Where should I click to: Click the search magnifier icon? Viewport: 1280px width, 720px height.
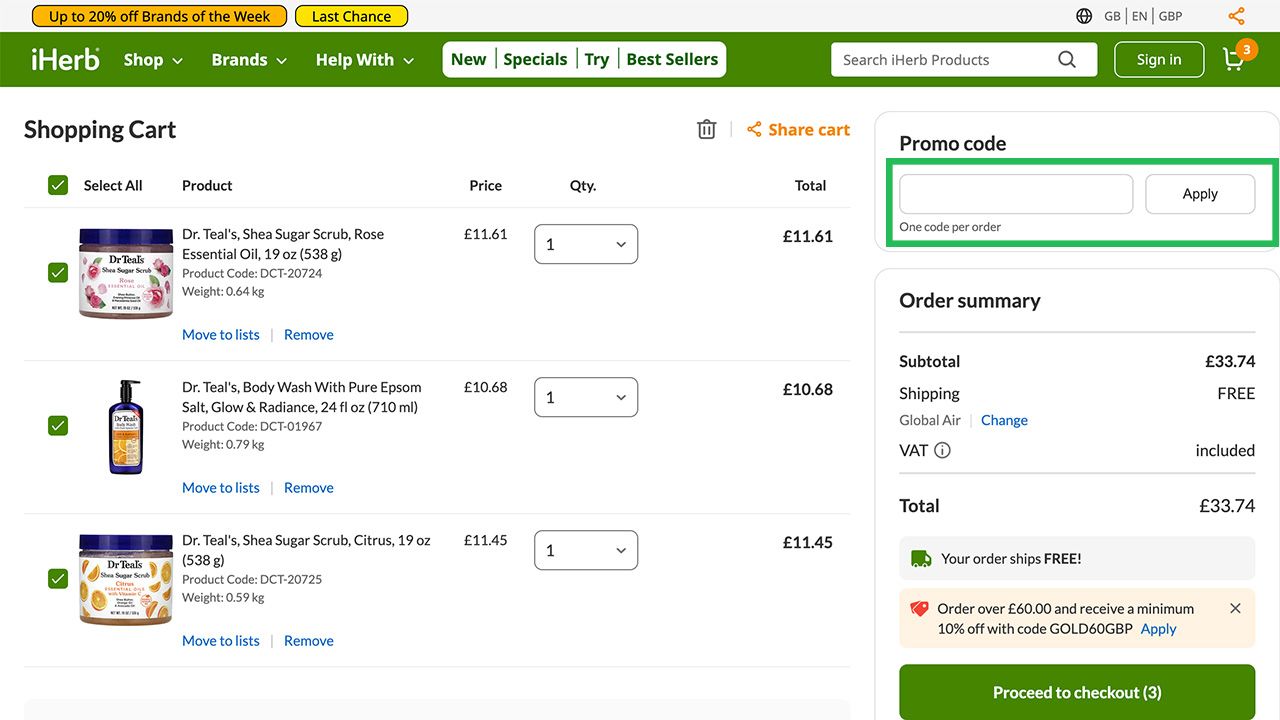(x=1067, y=60)
